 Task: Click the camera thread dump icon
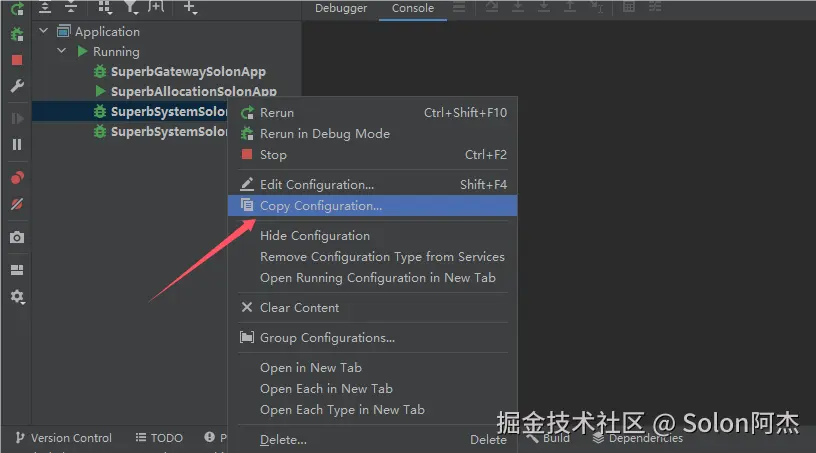[x=17, y=237]
